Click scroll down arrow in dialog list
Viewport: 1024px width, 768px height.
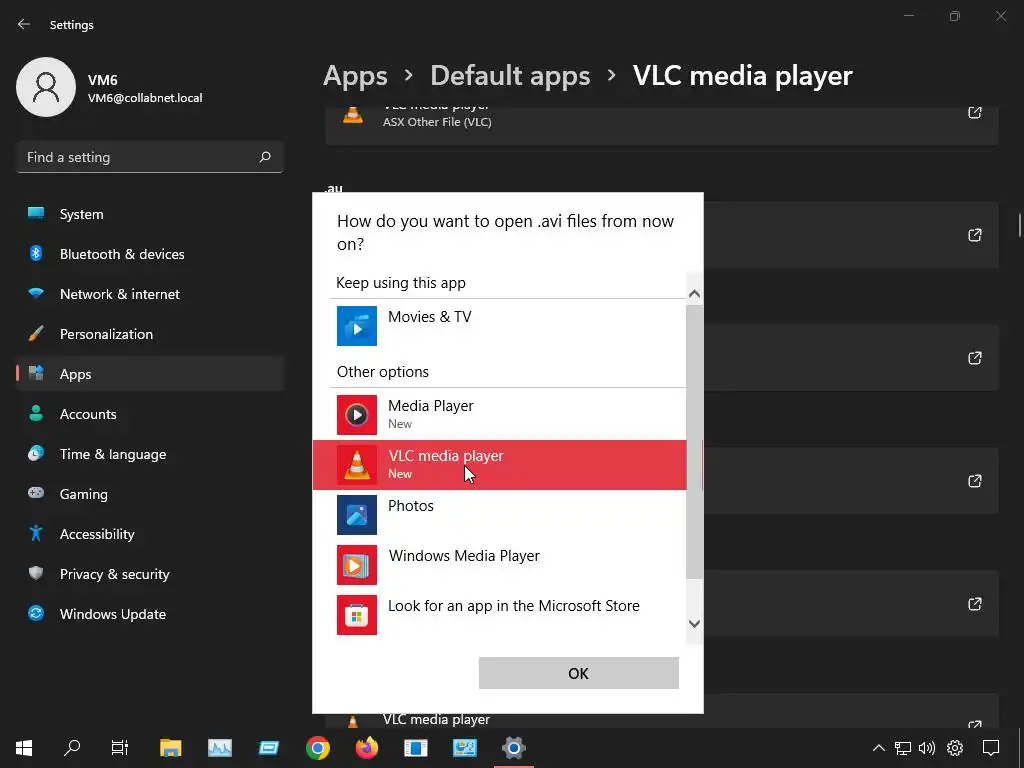click(694, 624)
